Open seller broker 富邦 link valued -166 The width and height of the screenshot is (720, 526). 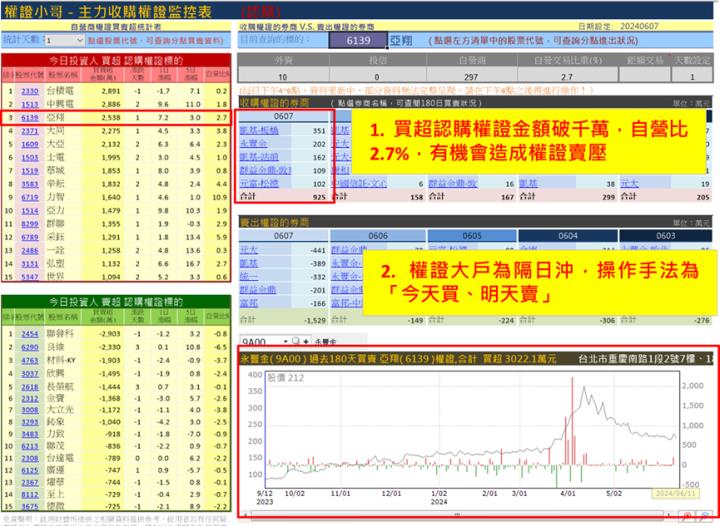coord(249,303)
